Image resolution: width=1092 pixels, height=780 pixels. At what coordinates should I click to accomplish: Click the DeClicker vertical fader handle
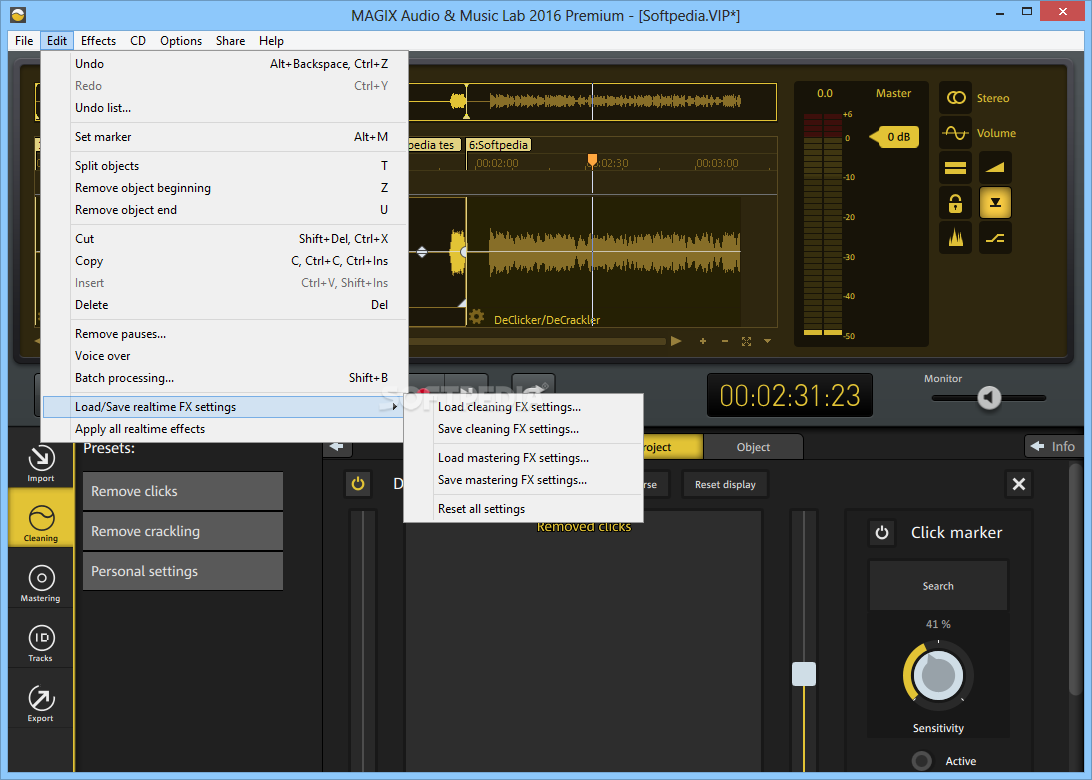coord(804,674)
